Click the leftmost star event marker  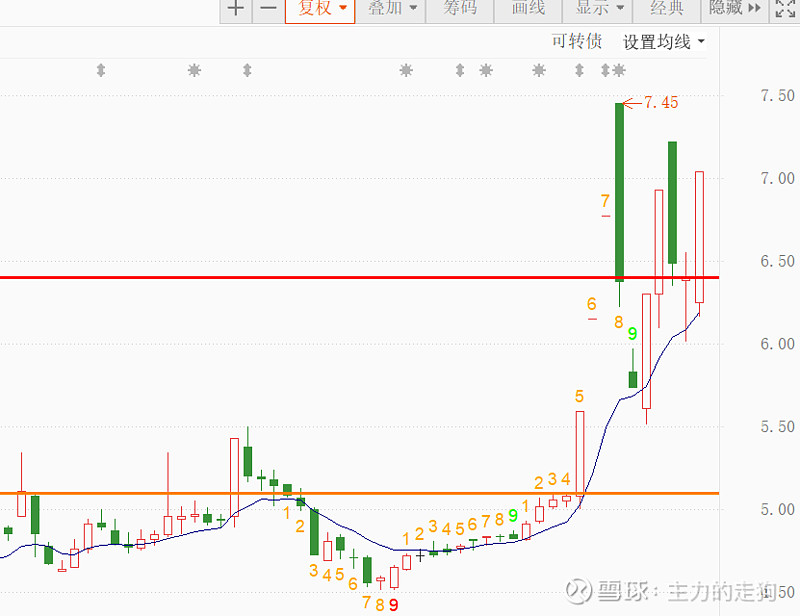(194, 70)
